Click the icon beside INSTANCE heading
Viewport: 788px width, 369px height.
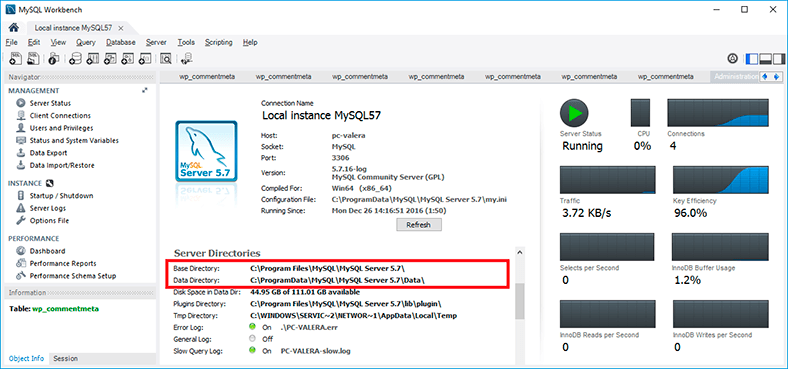coord(49,183)
